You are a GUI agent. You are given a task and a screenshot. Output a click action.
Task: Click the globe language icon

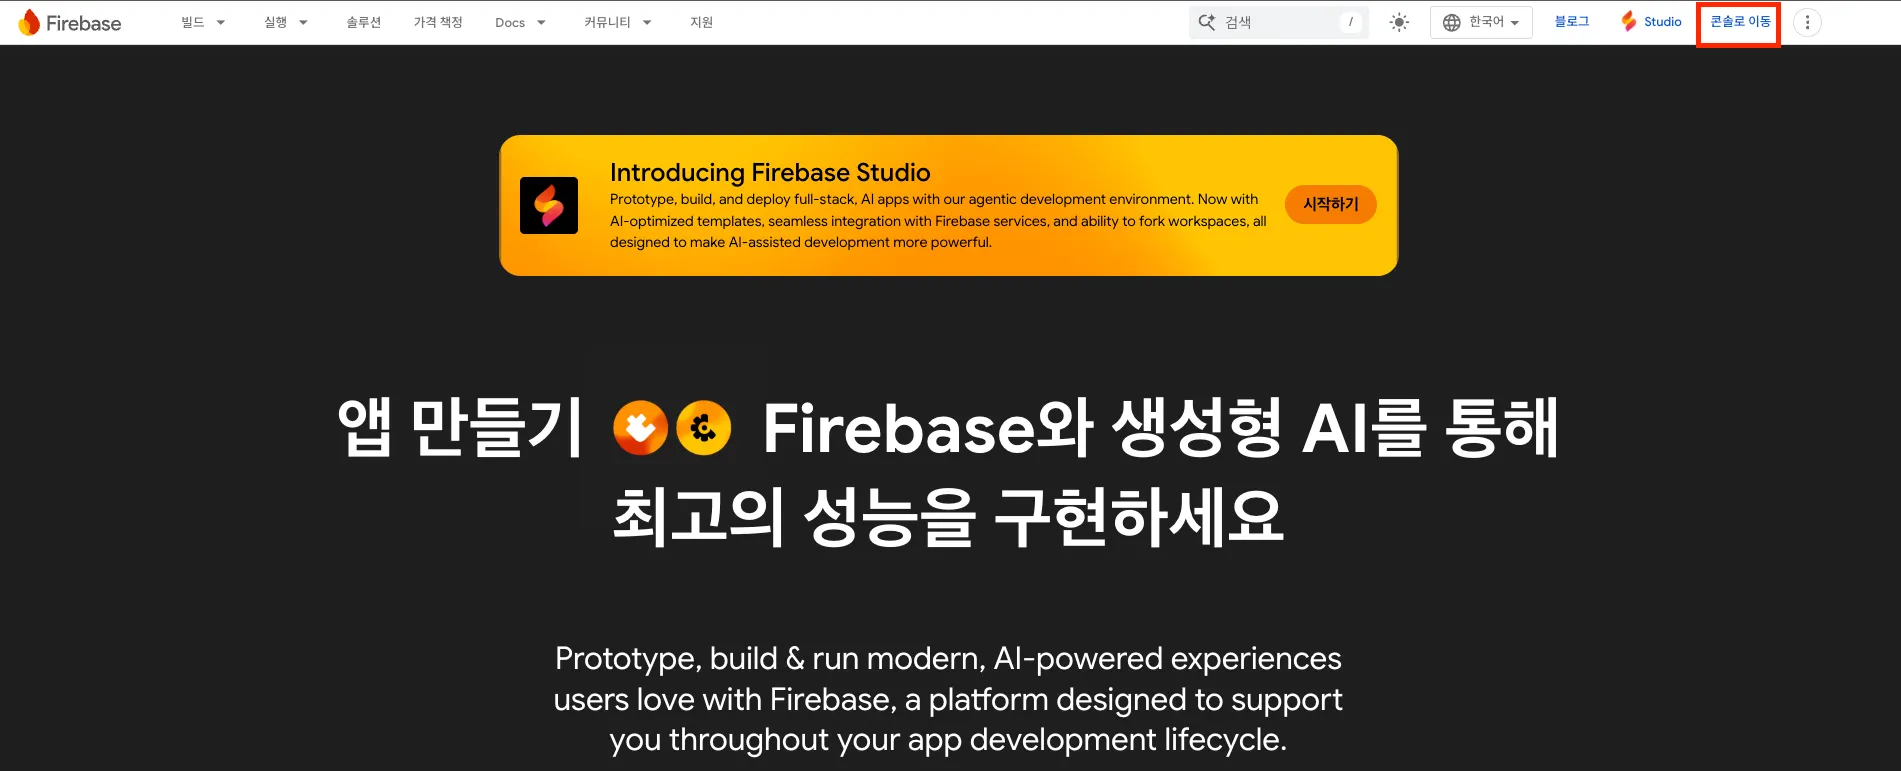(x=1452, y=22)
